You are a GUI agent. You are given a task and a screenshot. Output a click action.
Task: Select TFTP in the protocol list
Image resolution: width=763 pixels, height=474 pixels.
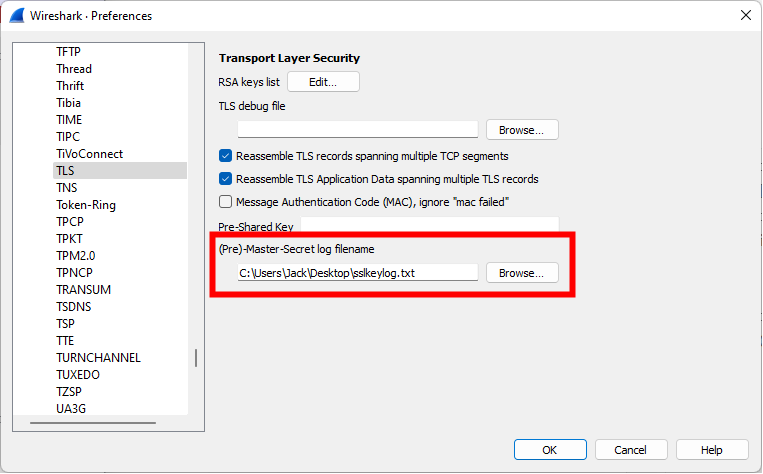(x=68, y=52)
